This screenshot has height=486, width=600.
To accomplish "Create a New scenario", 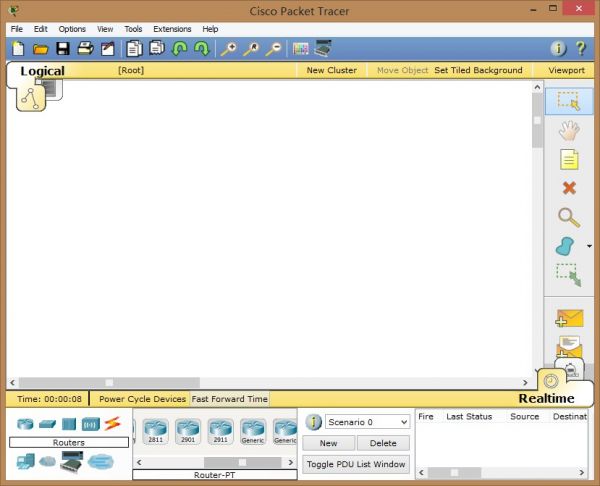I will pyautogui.click(x=328, y=443).
